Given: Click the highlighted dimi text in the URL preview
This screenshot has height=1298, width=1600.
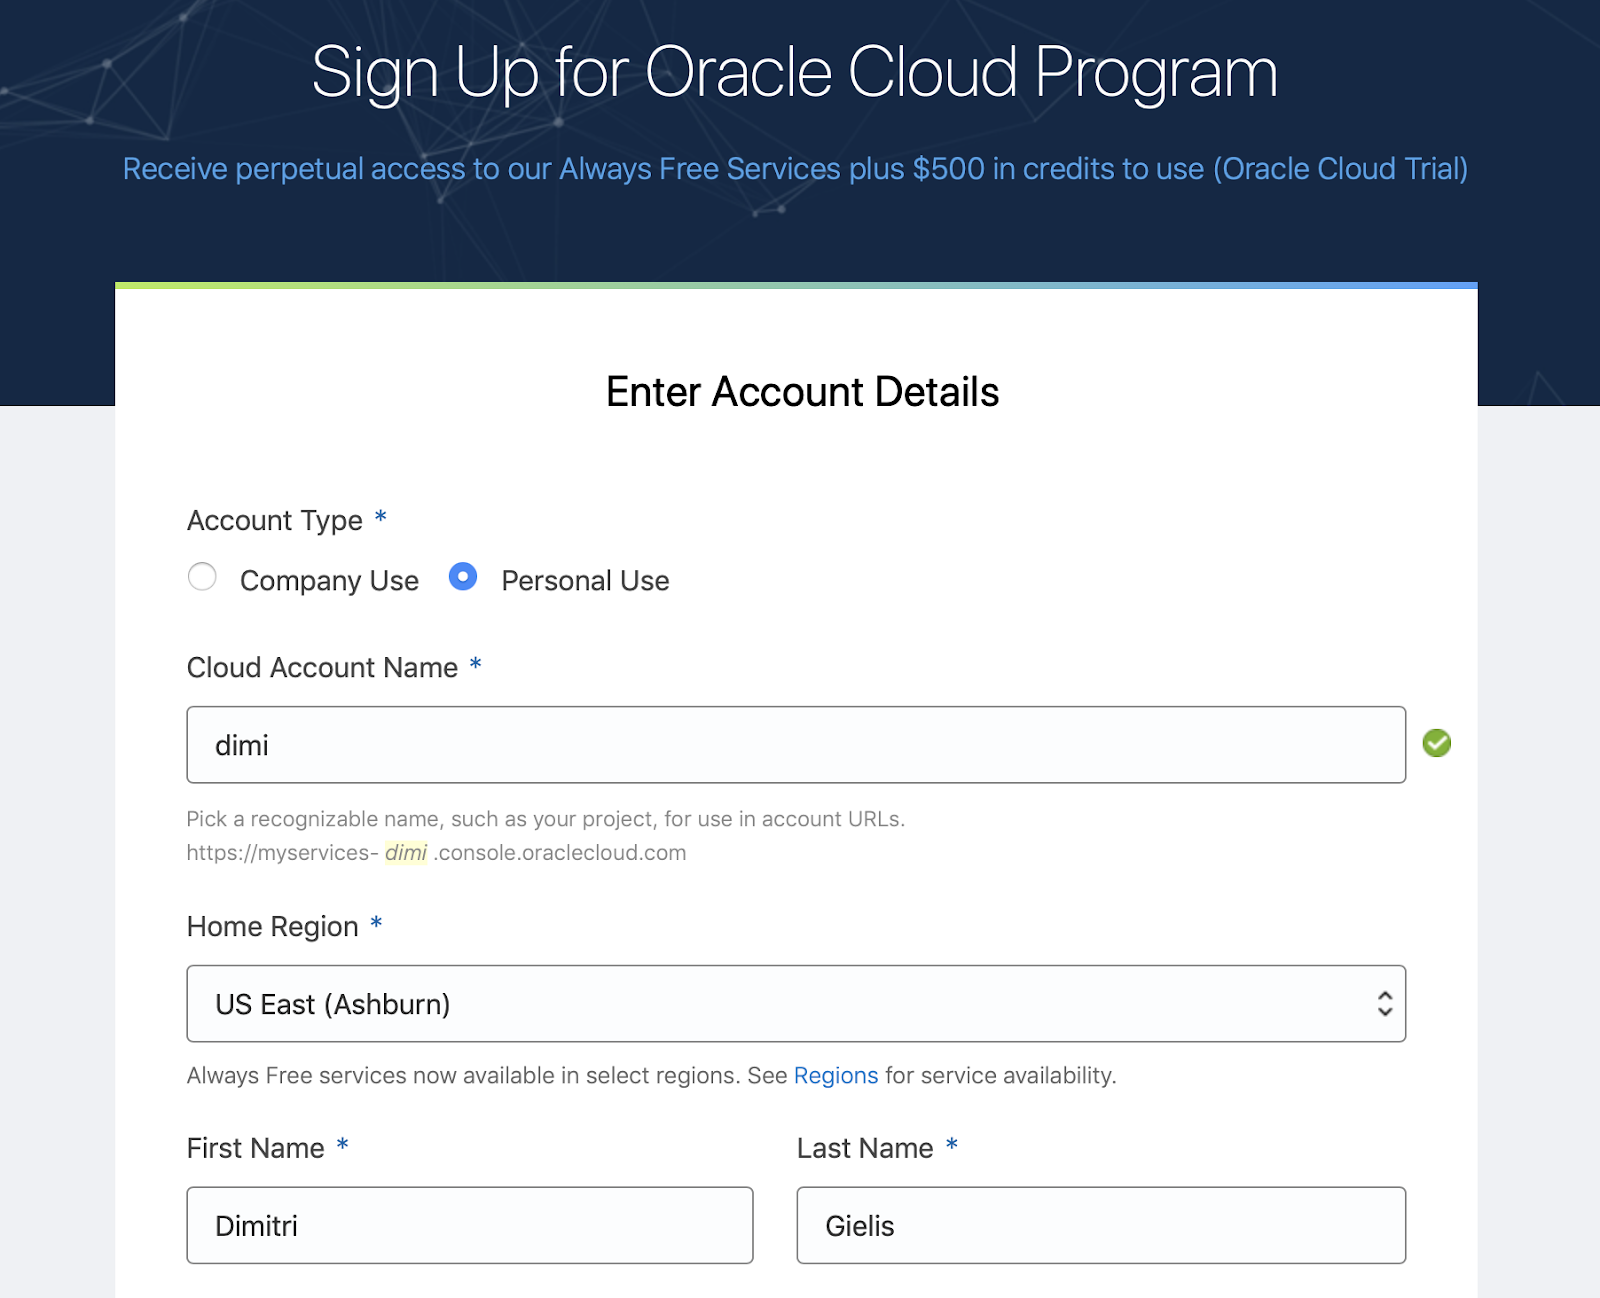Looking at the screenshot, I should [408, 852].
